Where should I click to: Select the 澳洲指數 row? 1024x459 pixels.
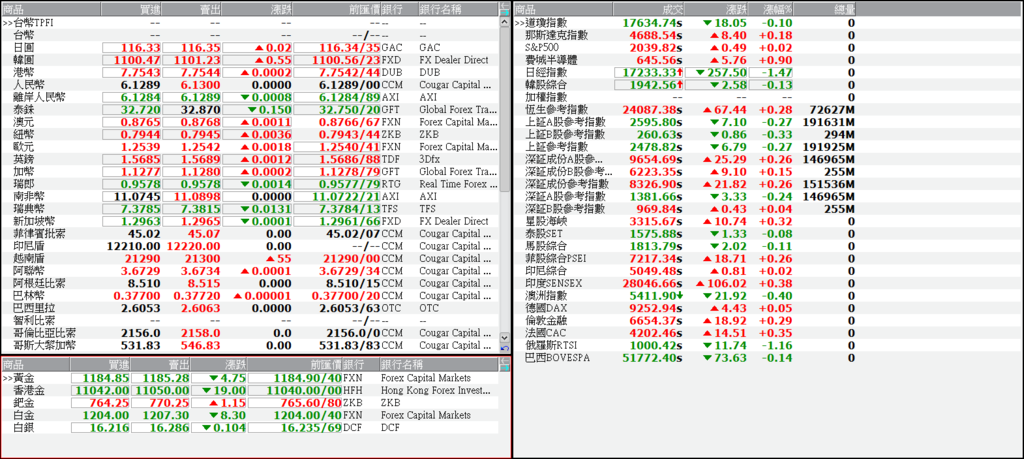(x=685, y=295)
